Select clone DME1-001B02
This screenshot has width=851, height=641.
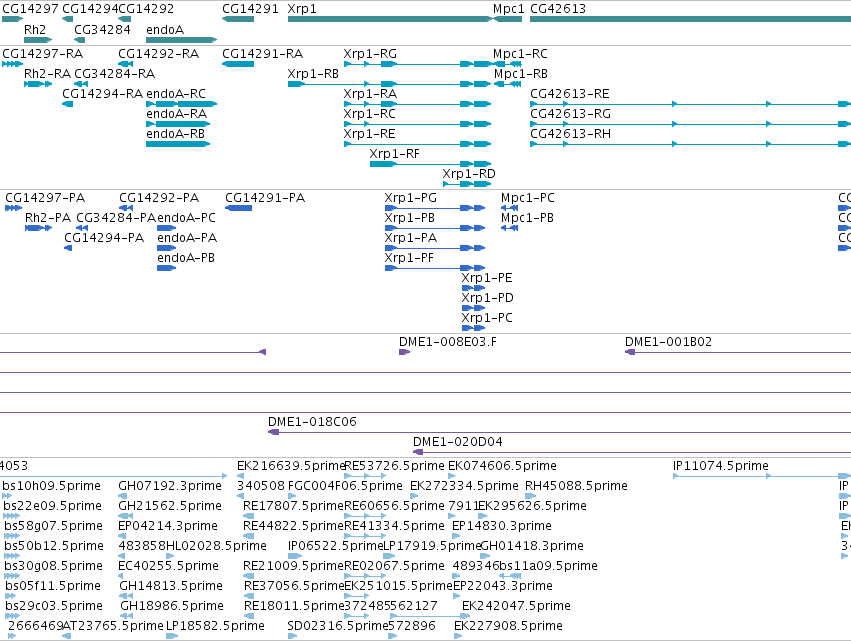point(669,342)
